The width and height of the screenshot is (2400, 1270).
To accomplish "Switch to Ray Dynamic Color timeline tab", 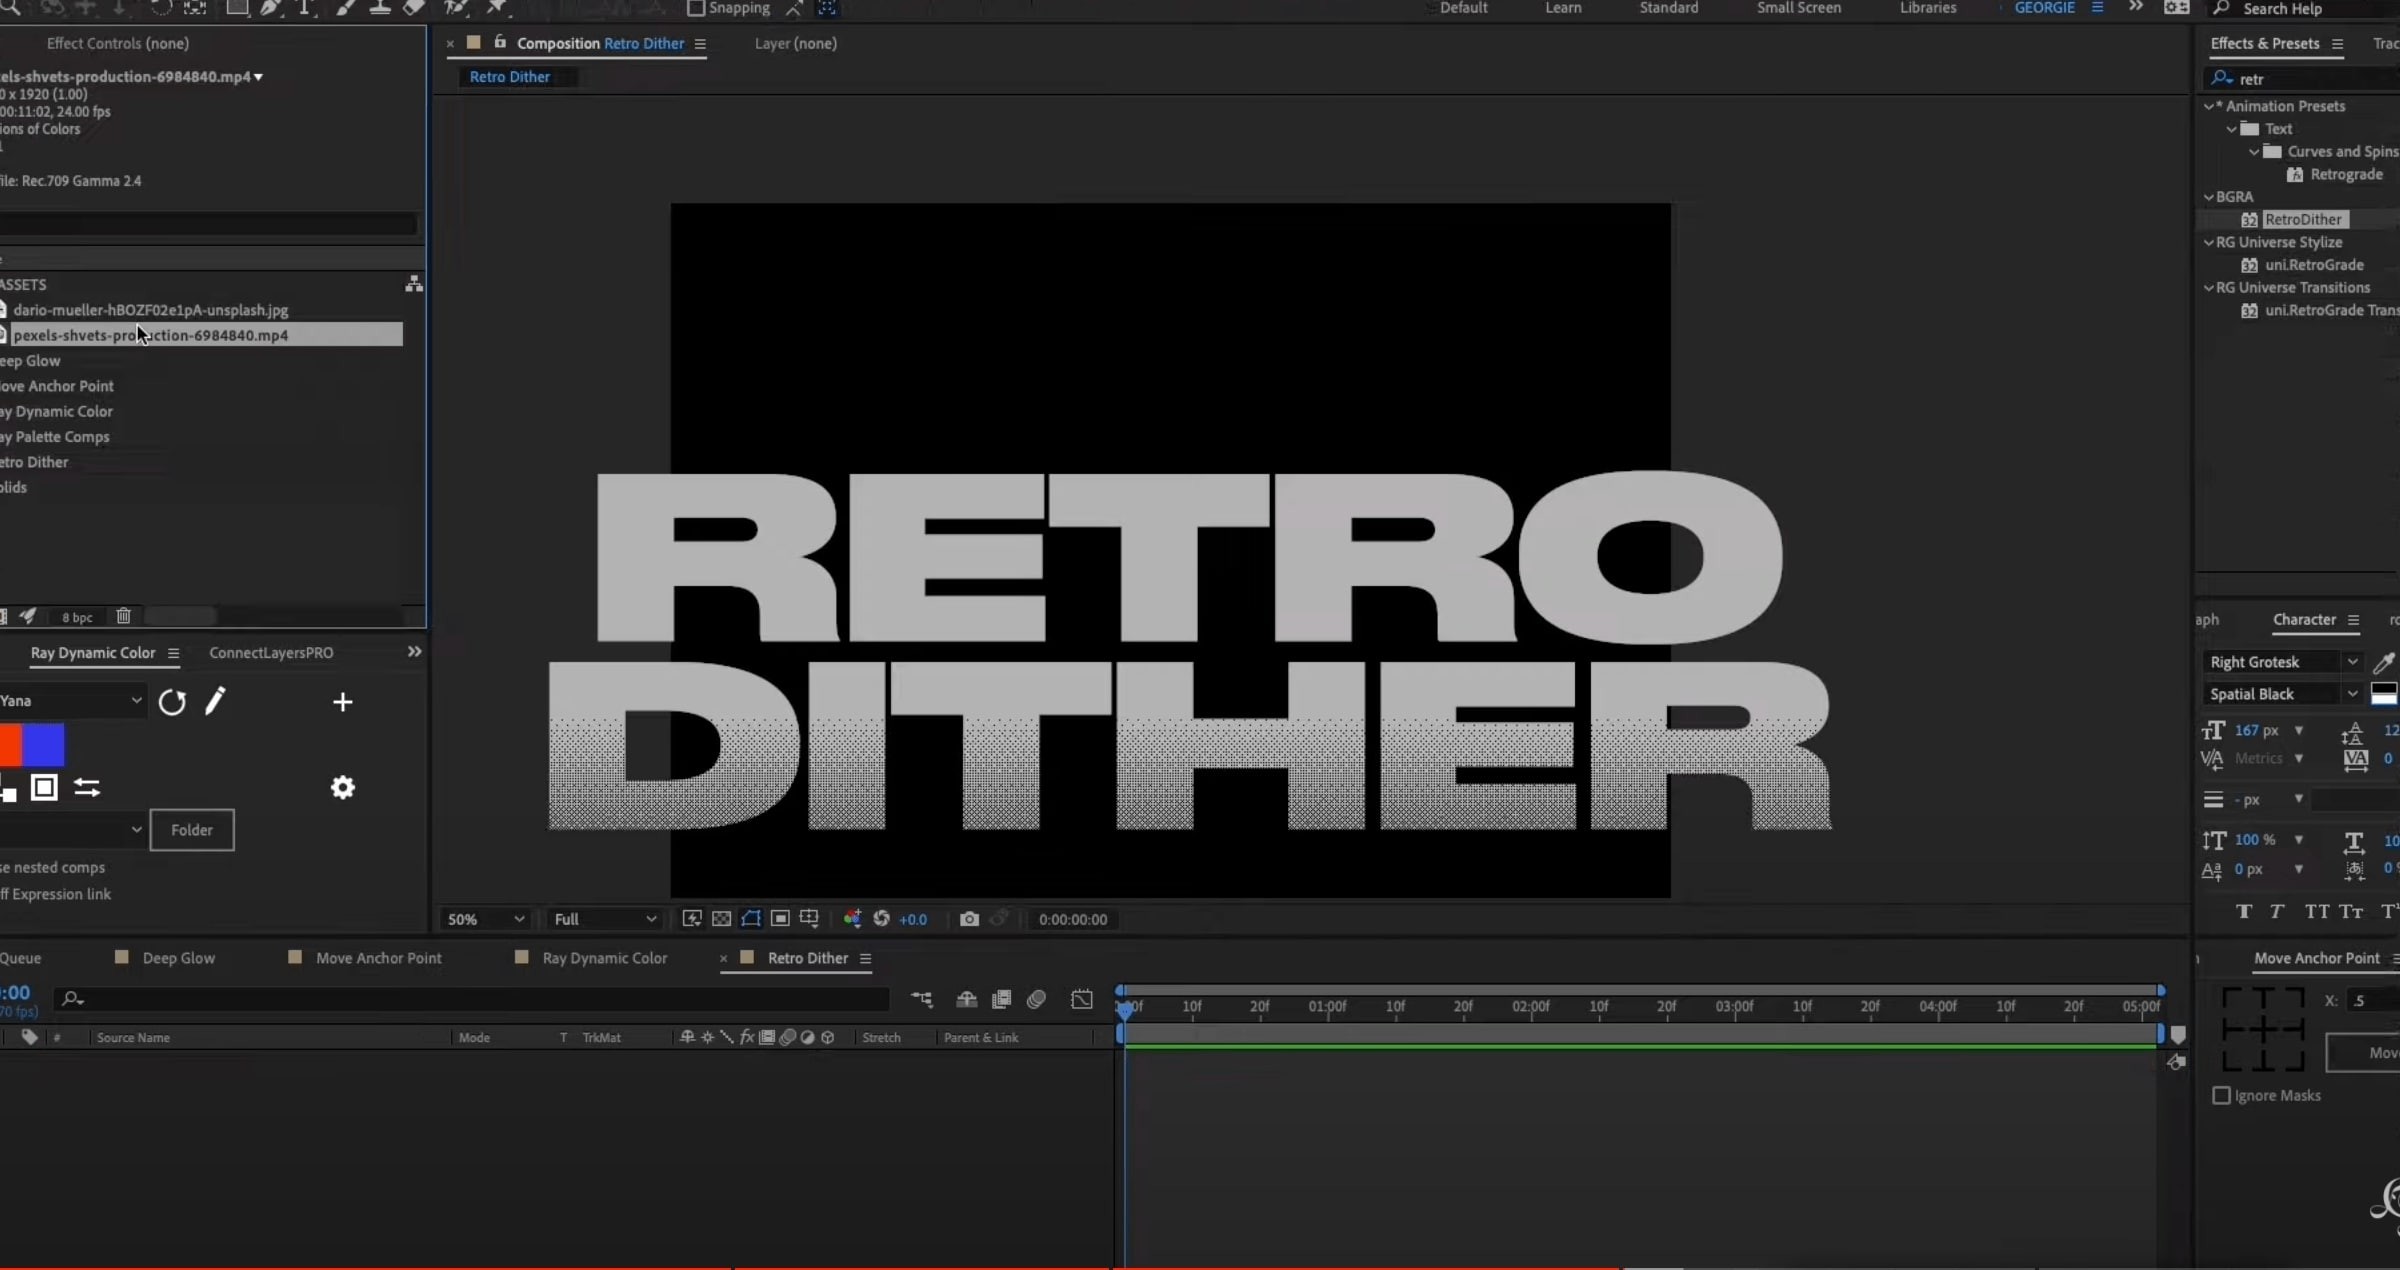I will point(604,958).
